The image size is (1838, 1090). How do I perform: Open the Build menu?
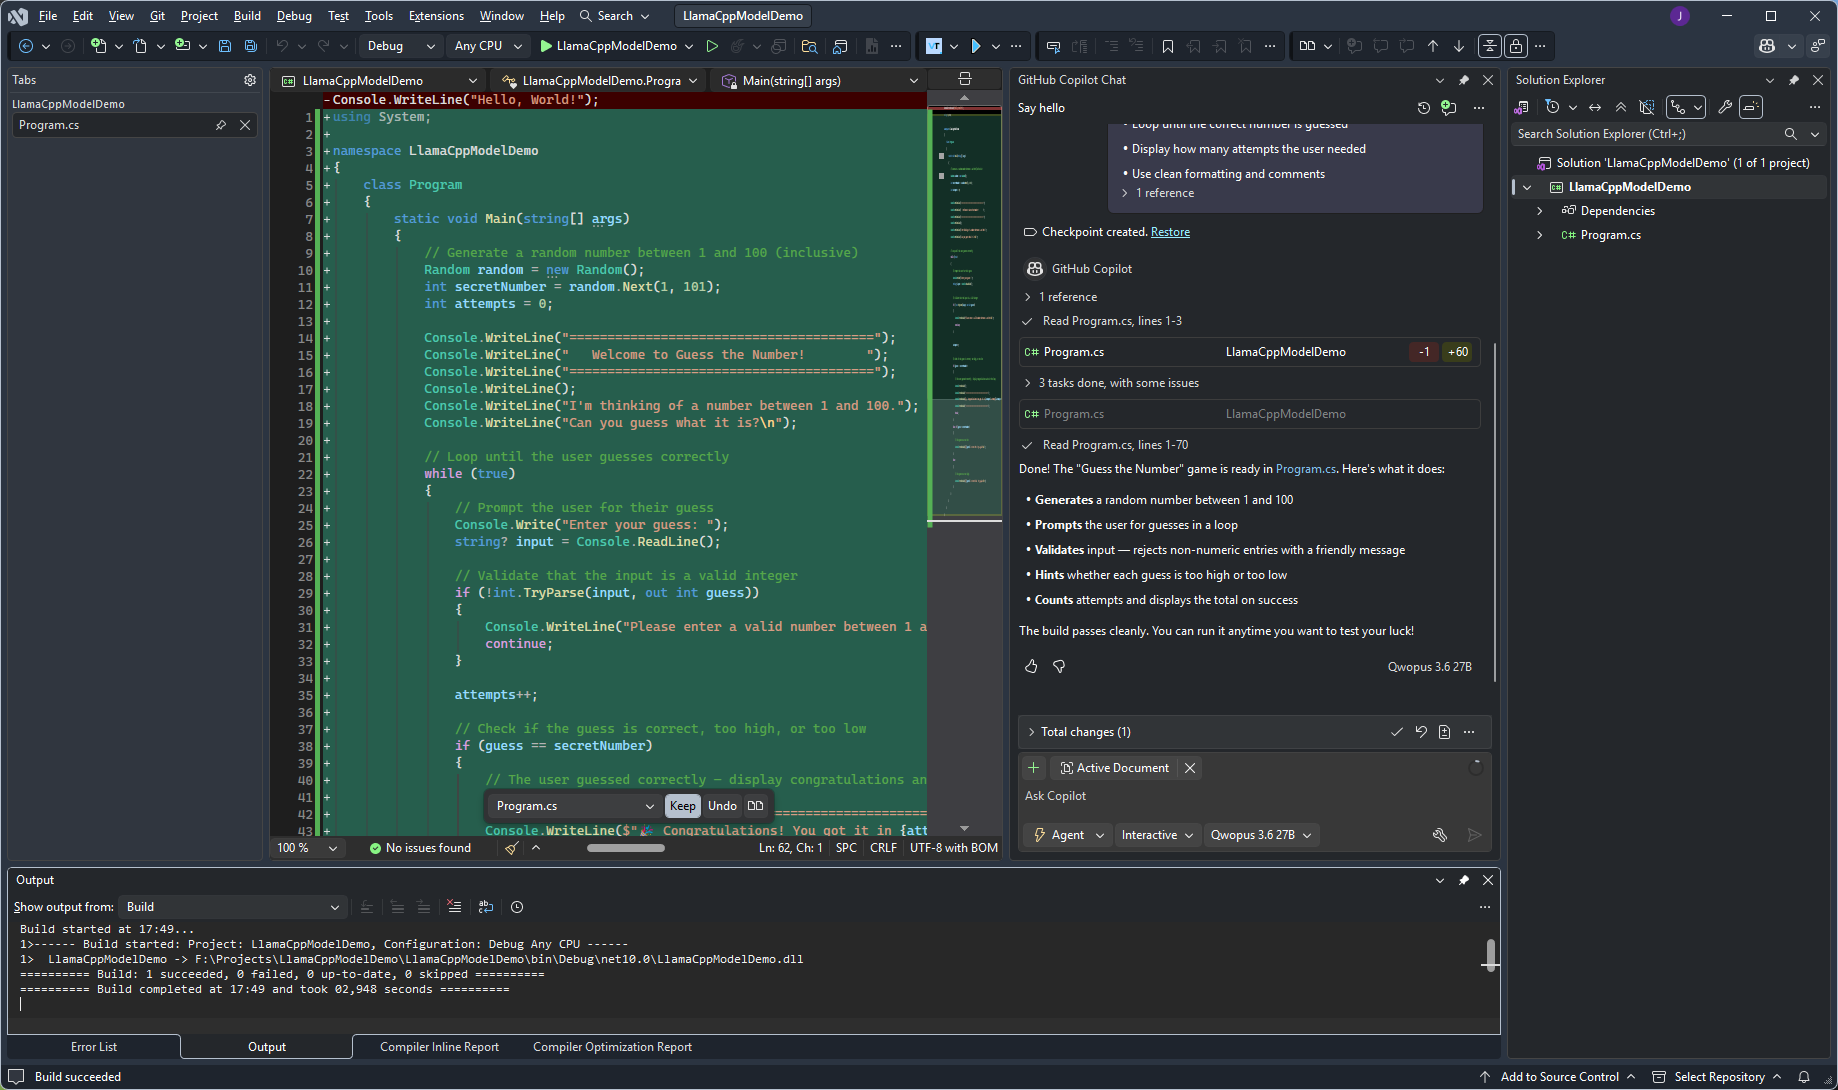247,16
